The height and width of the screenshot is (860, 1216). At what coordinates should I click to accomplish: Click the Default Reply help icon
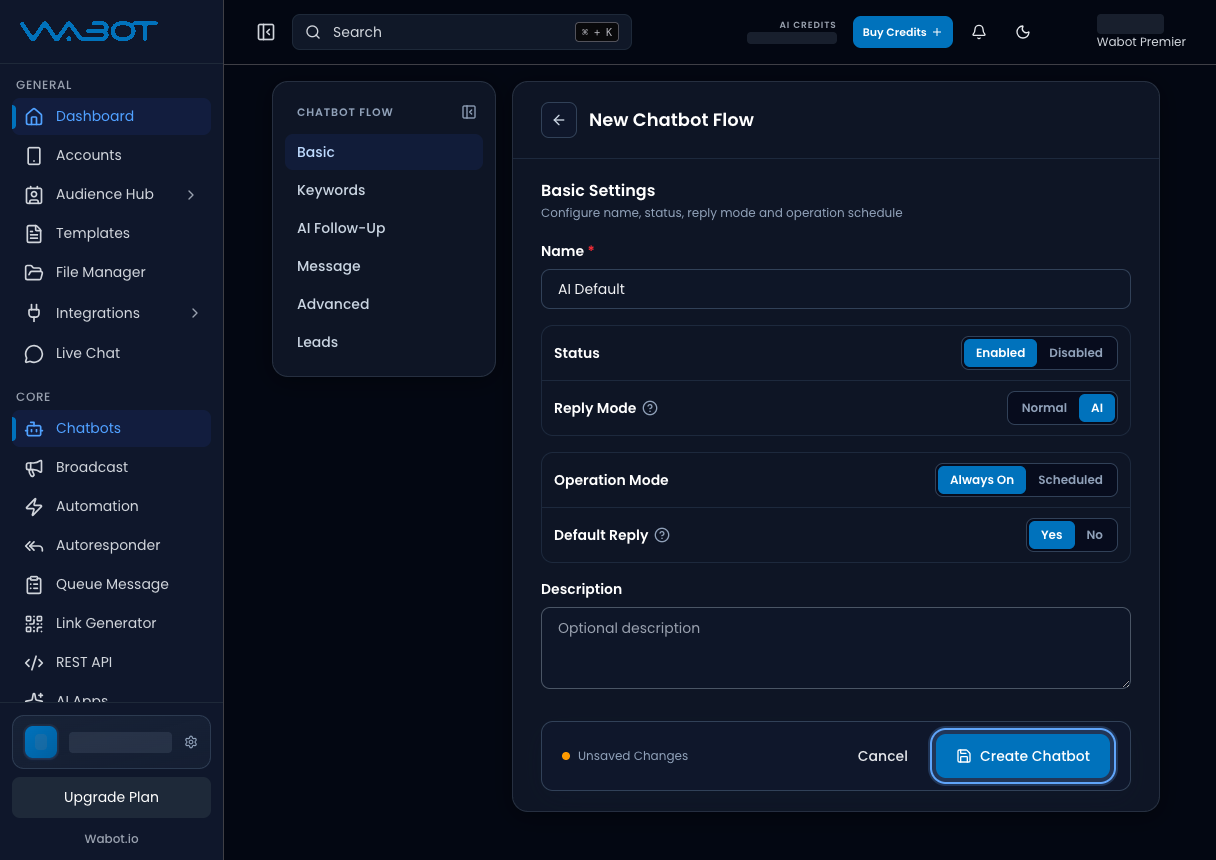pyautogui.click(x=662, y=535)
